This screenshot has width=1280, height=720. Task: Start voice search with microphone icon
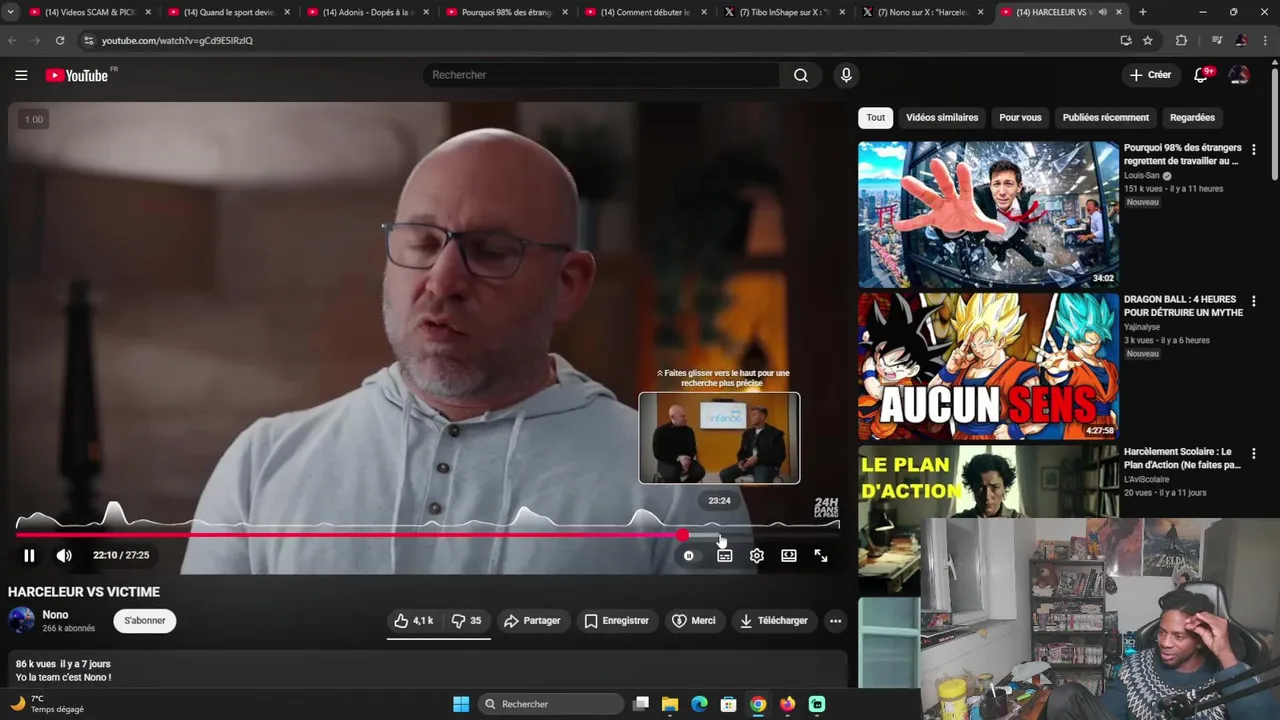846,75
